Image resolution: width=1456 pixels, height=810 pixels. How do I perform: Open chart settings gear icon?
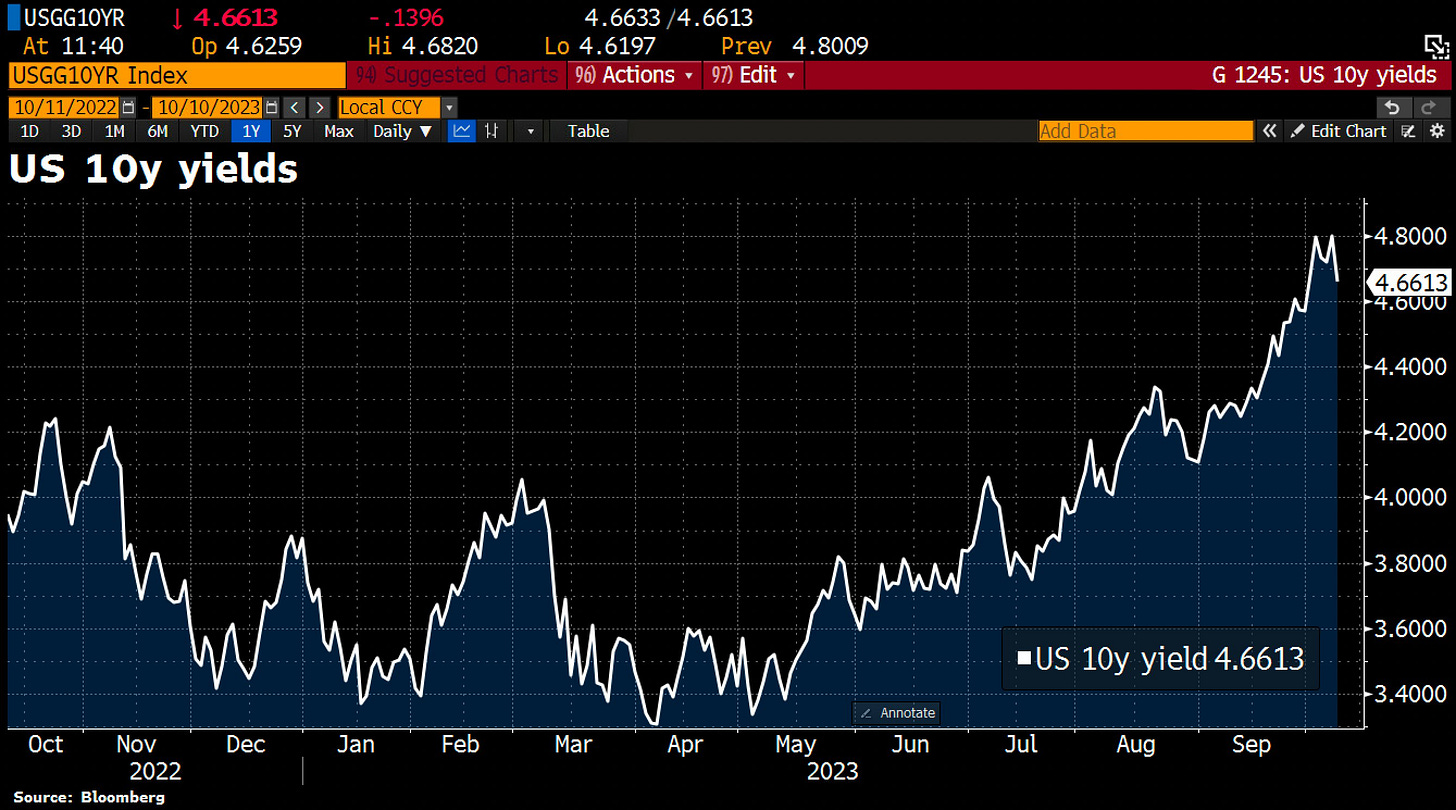1437,131
